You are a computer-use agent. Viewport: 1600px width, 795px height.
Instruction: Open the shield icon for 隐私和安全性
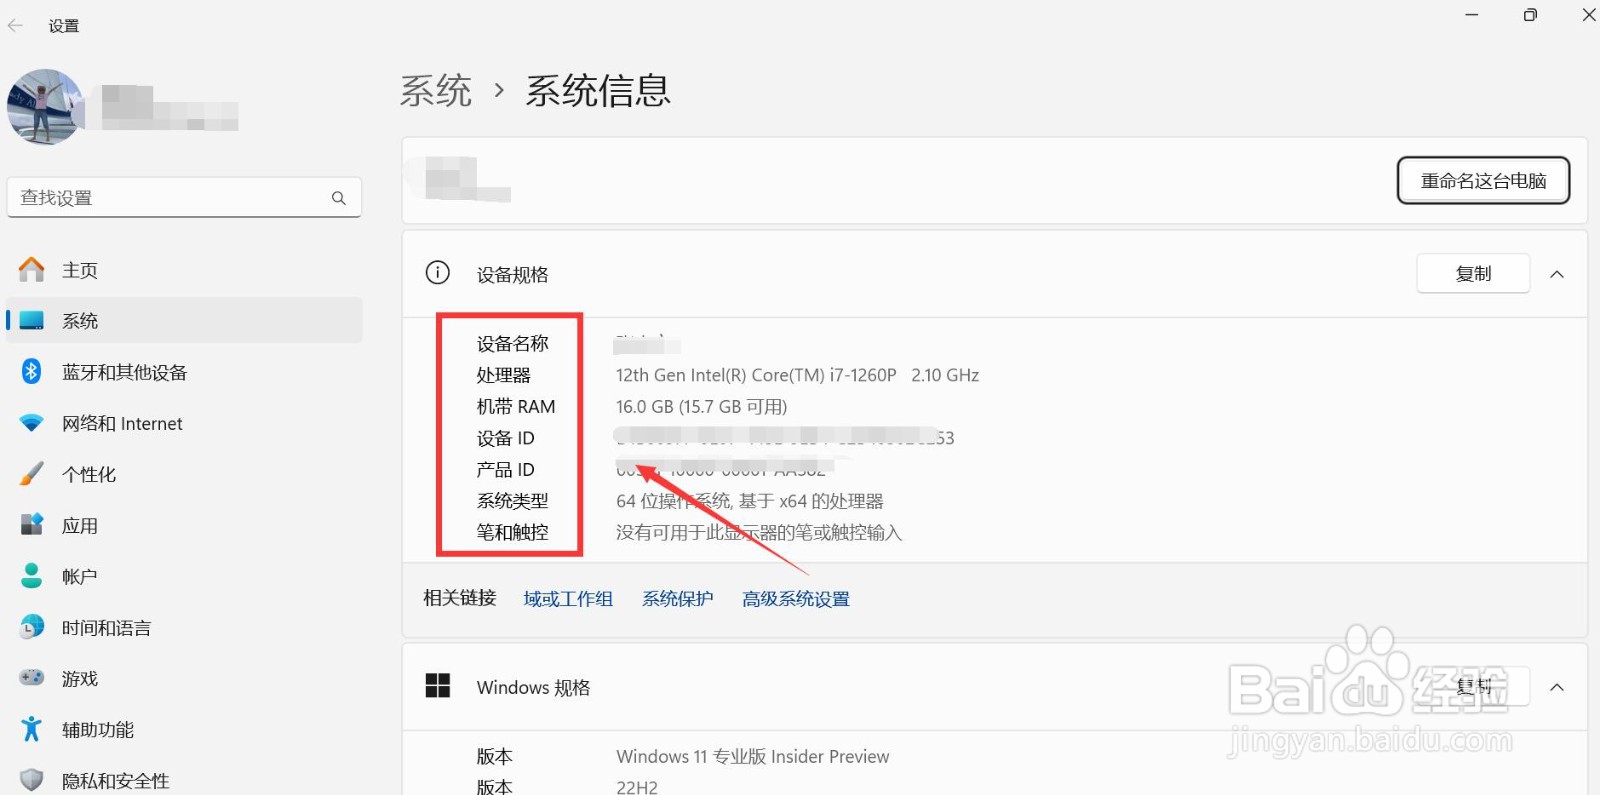click(32, 780)
